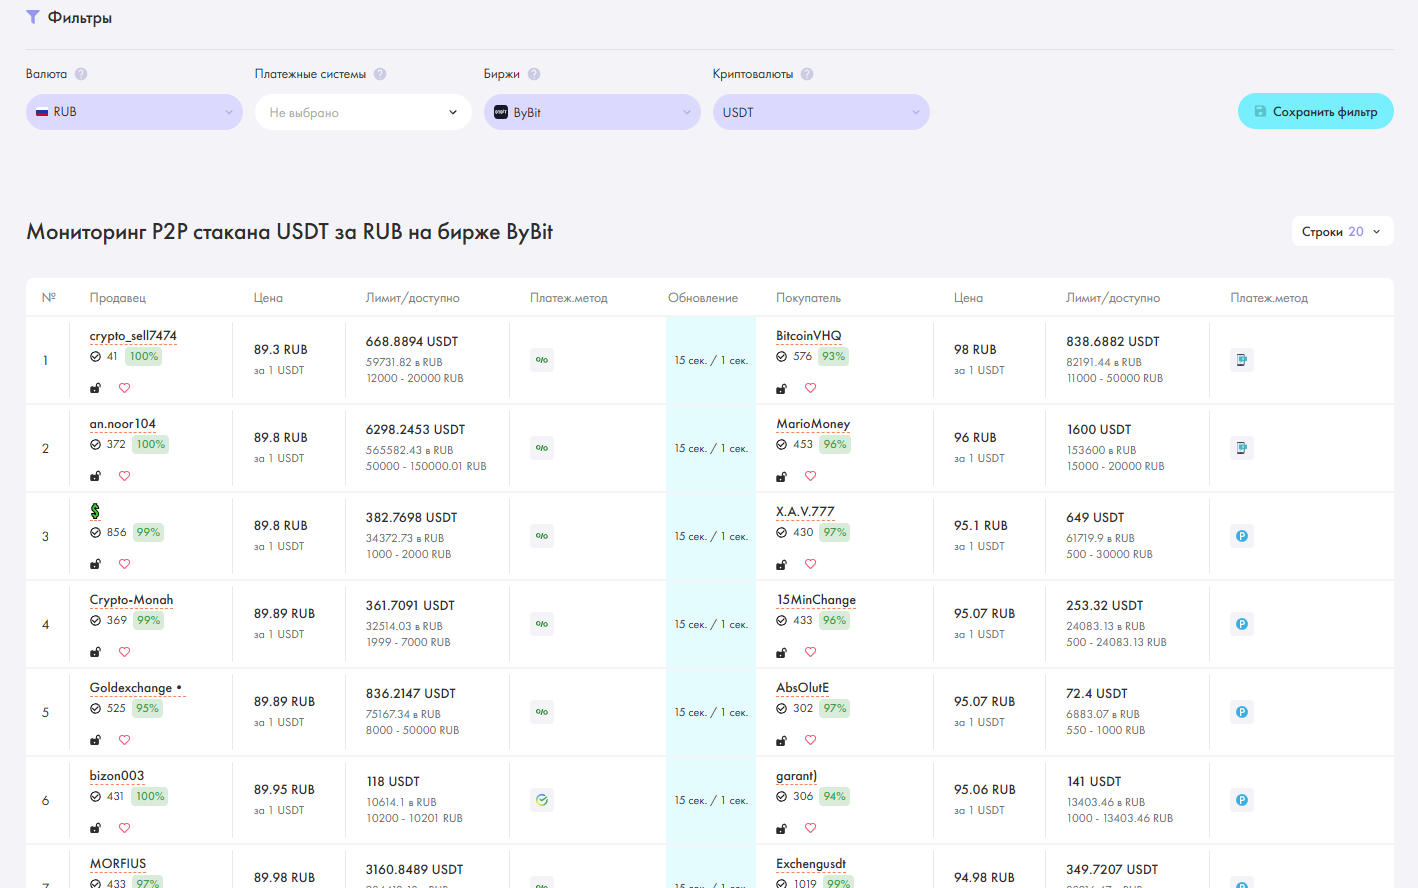Screen dimensions: 1418x888
Task: Click Обновление column header
Action: click(703, 298)
